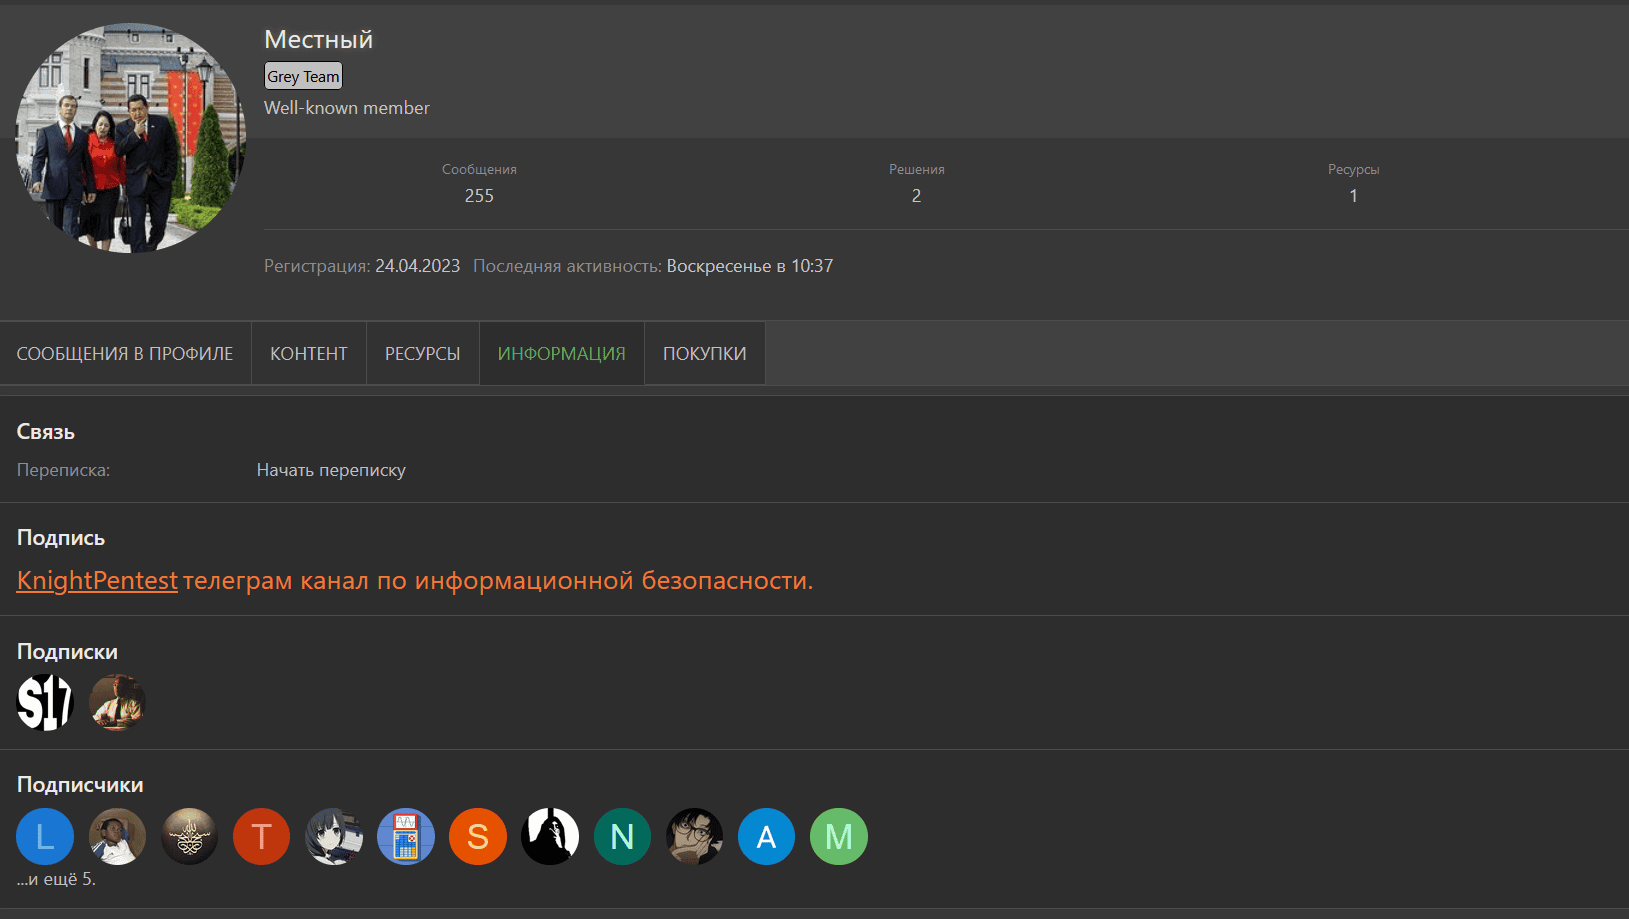Open the follower avatar right of blue L
The image size is (1629, 919).
(117, 836)
